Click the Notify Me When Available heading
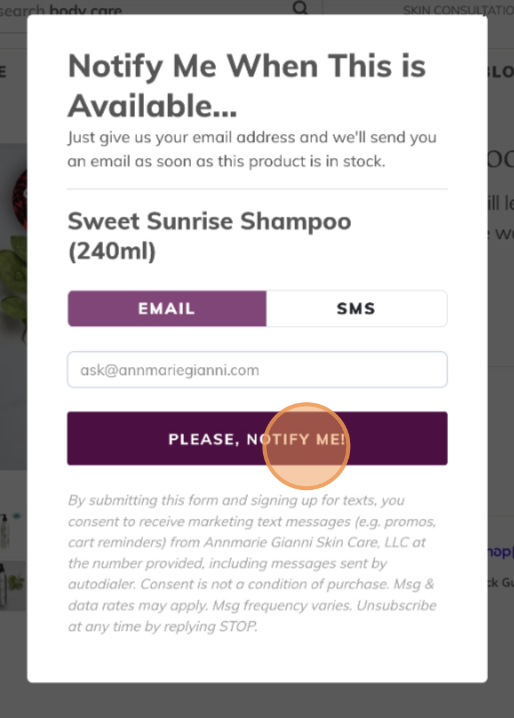 246,86
